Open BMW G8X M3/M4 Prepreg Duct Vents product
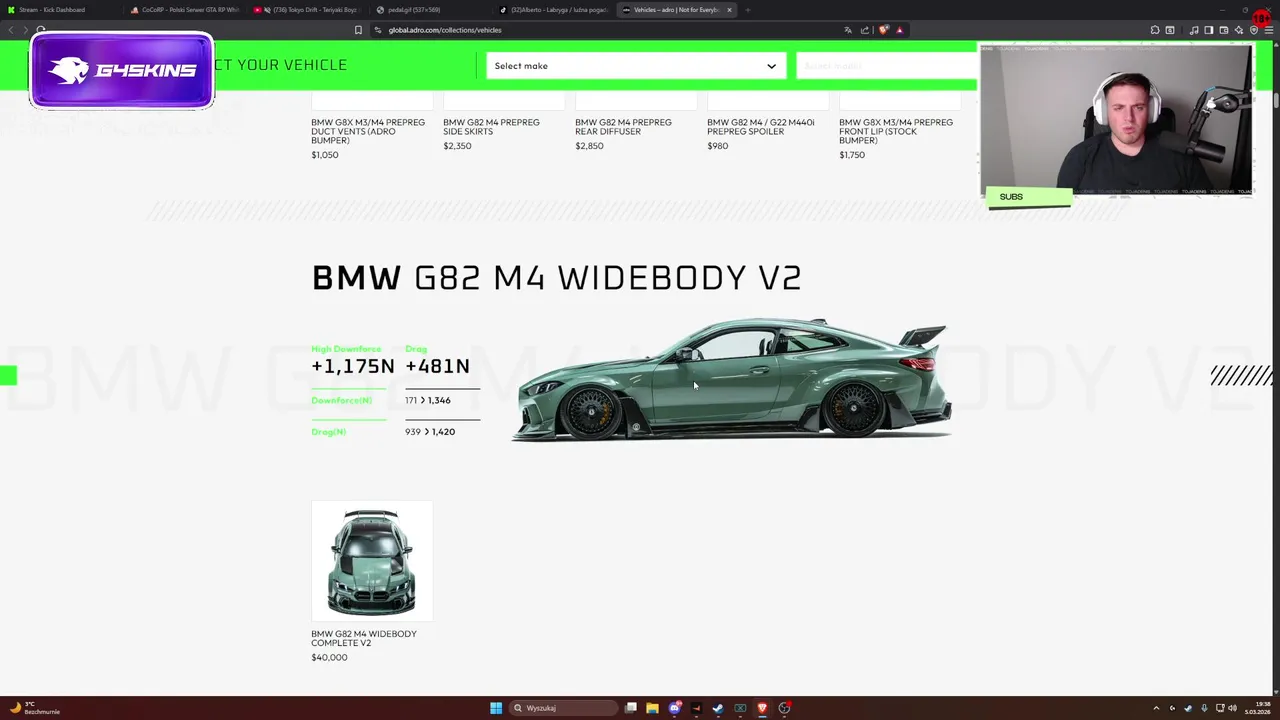This screenshot has width=1280, height=720. (368, 131)
